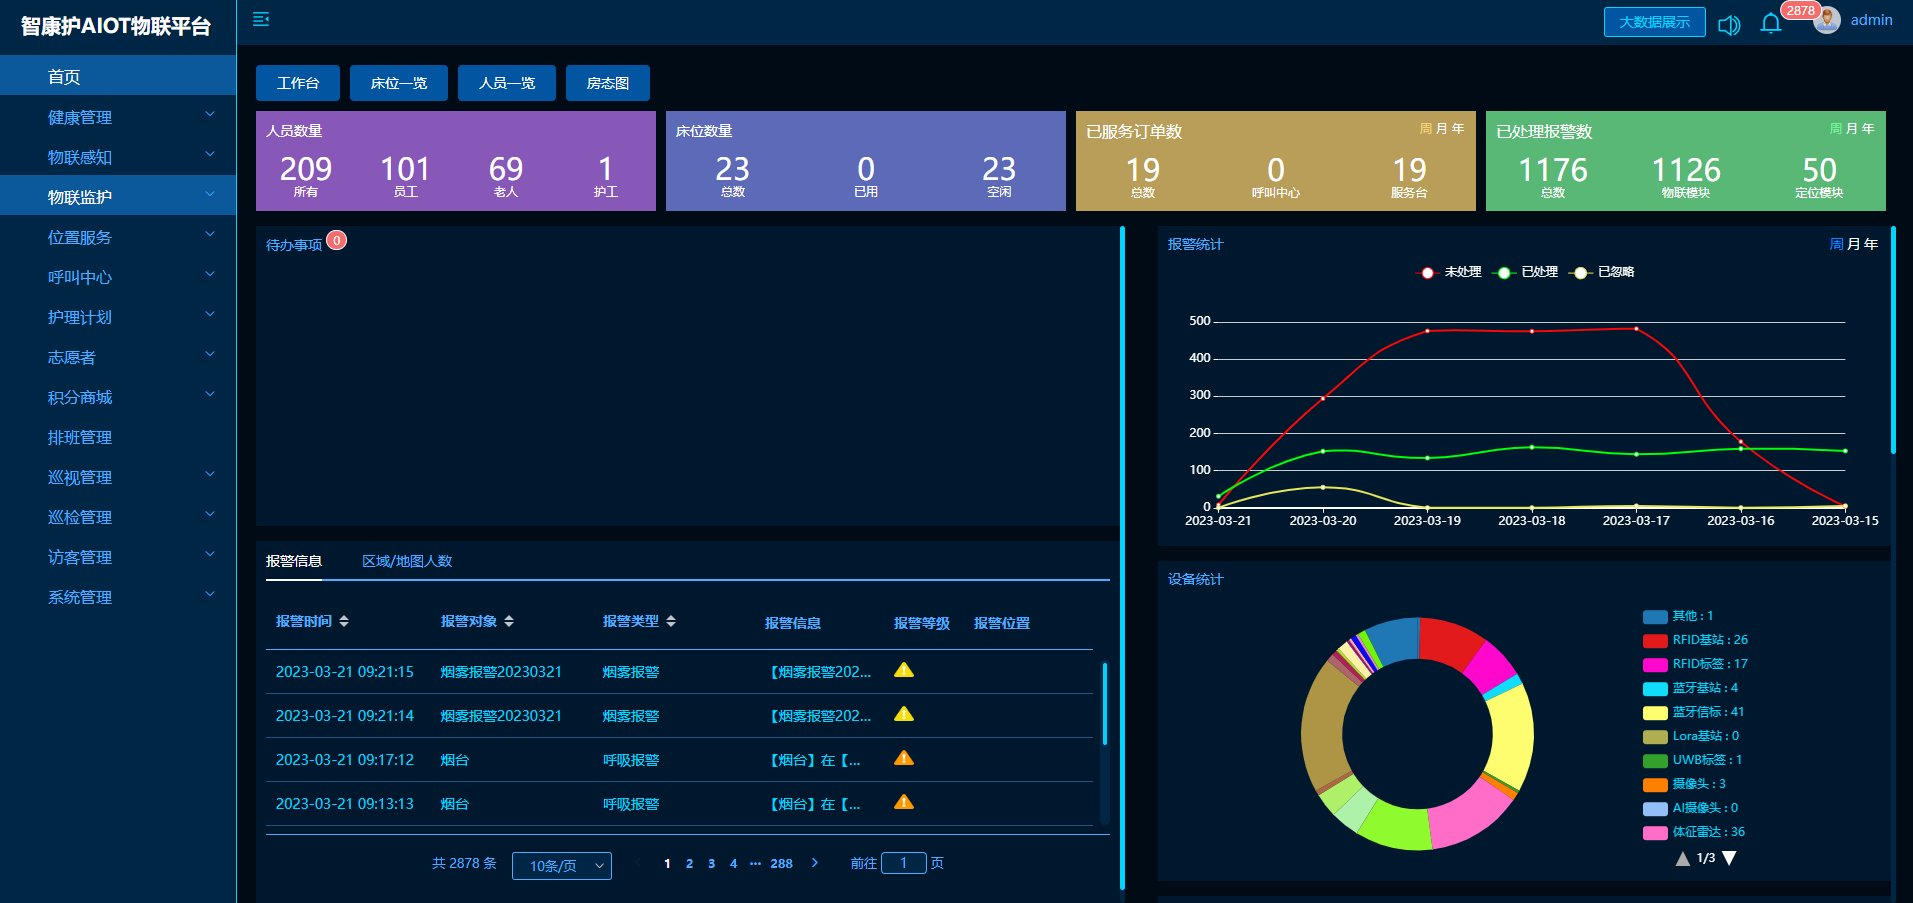The width and height of the screenshot is (1913, 903).
Task: Click the speaker sound icon in the header
Action: tap(1729, 25)
